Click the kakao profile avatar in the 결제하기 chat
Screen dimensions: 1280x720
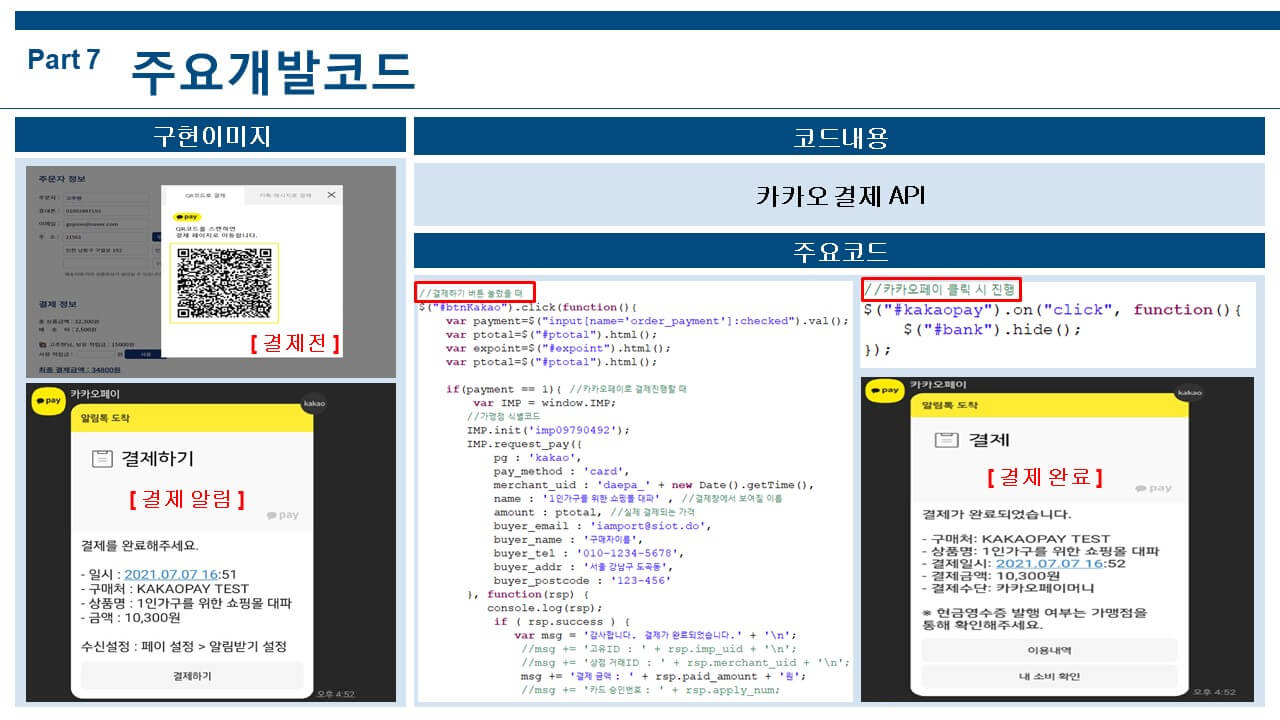click(315, 404)
